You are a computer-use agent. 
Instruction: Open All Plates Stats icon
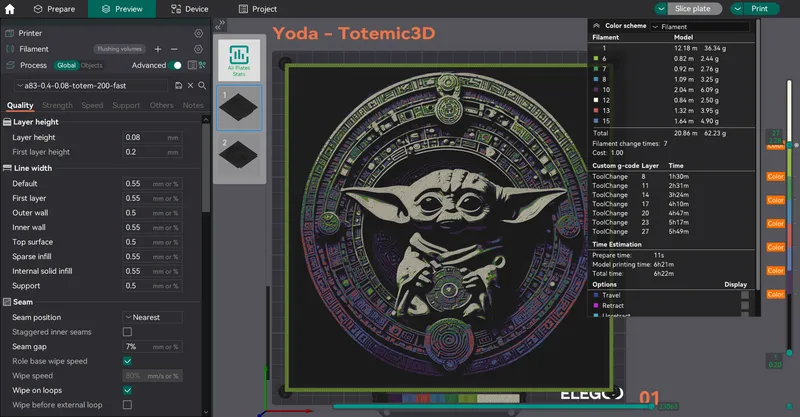coord(239,61)
